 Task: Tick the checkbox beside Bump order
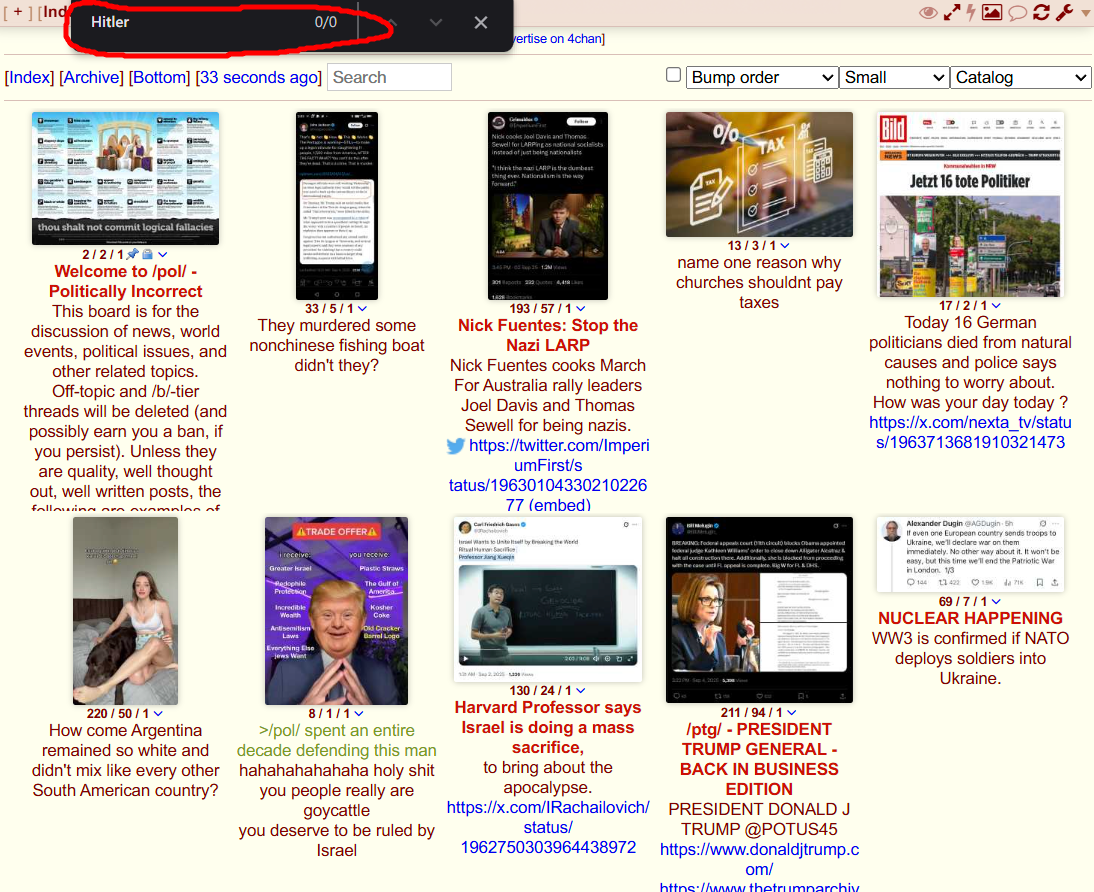tap(673, 75)
